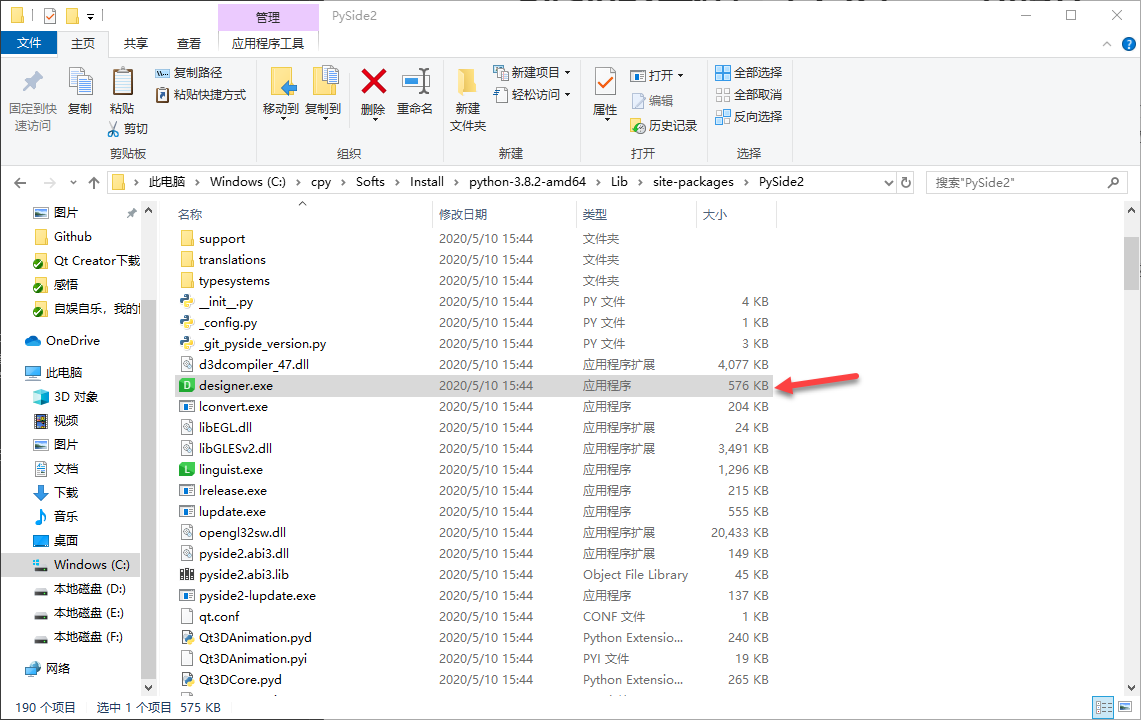Open the Copy to (复制到) dropdown

324,119
